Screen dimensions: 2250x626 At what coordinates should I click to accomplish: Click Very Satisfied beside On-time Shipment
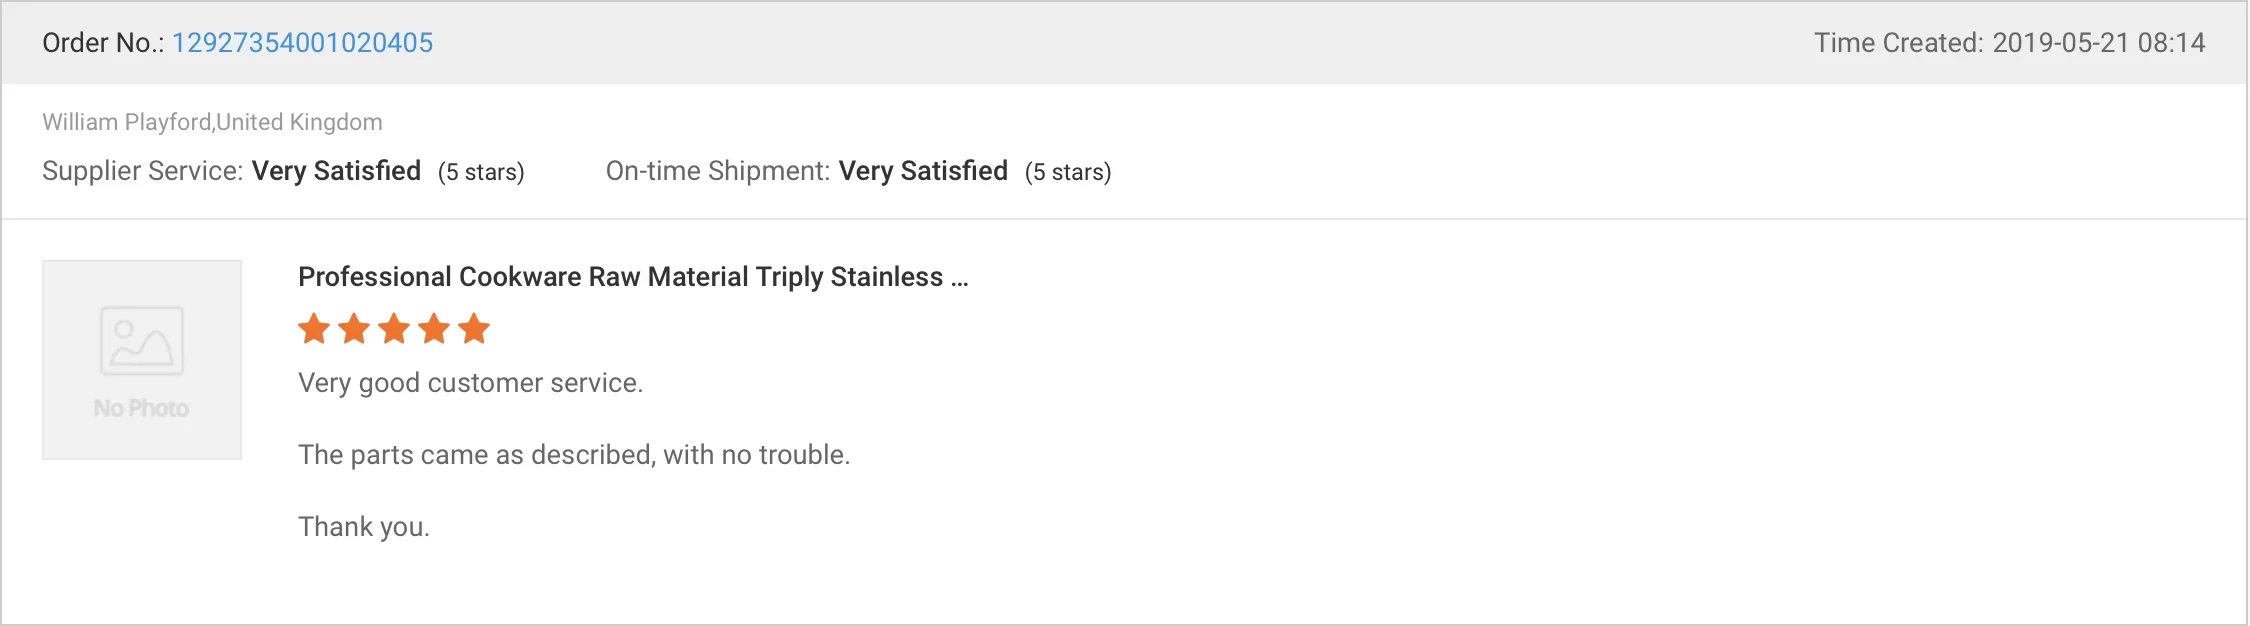[923, 171]
